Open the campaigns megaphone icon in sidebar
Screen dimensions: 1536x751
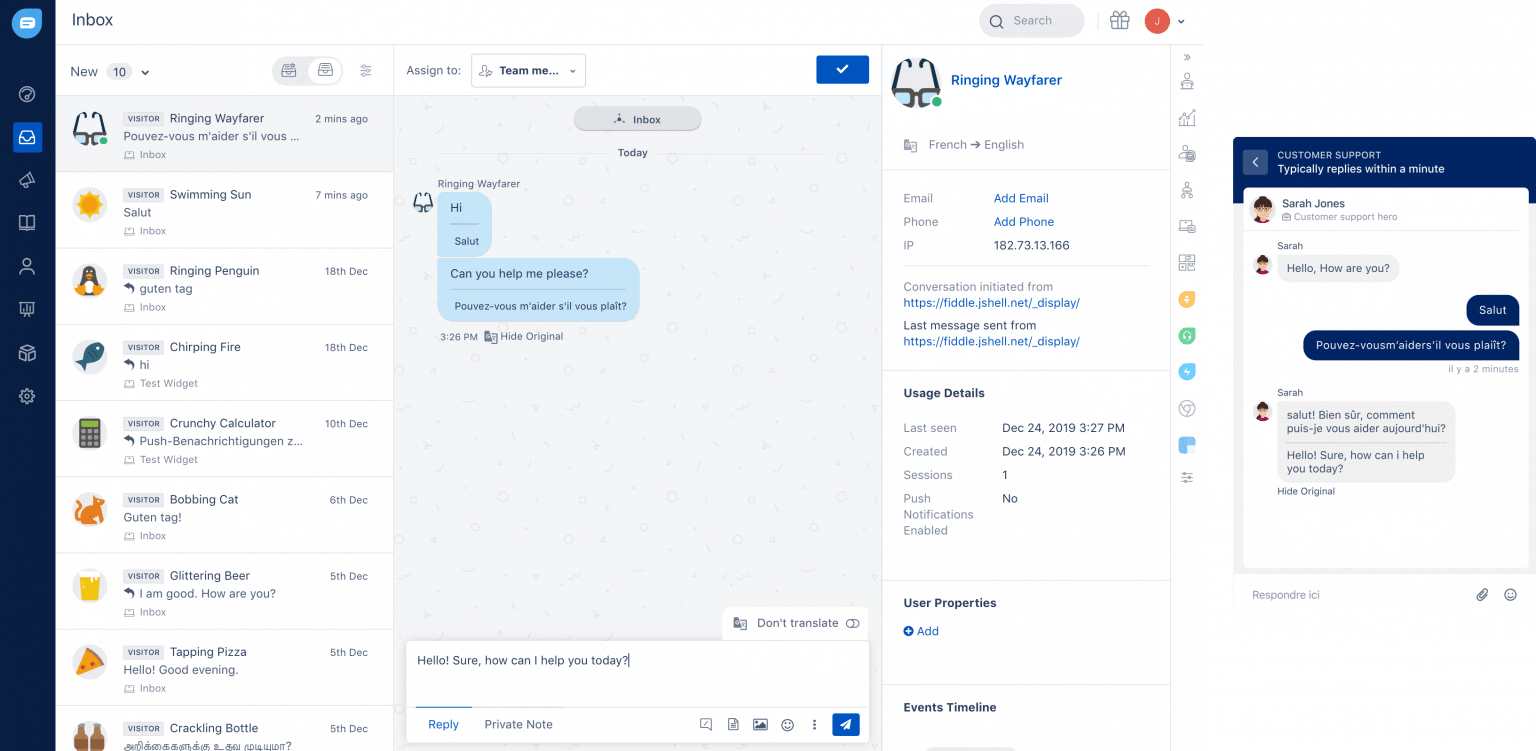pyautogui.click(x=27, y=180)
